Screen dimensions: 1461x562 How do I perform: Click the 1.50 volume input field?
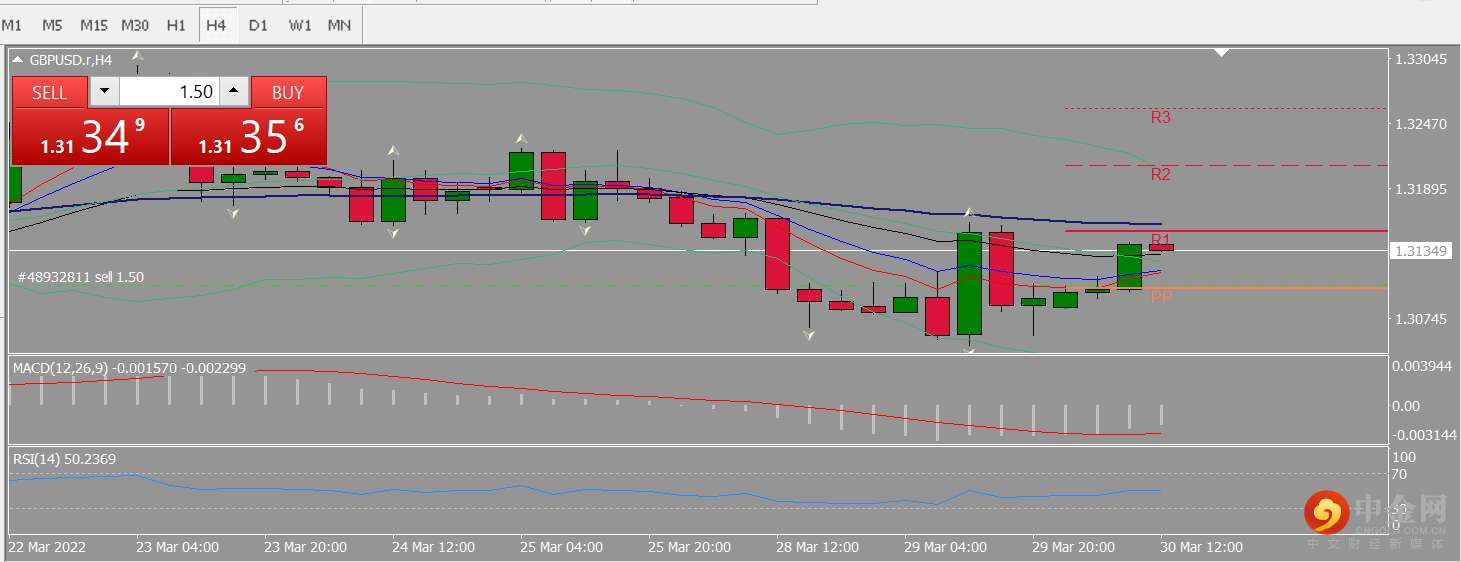pyautogui.click(x=168, y=92)
